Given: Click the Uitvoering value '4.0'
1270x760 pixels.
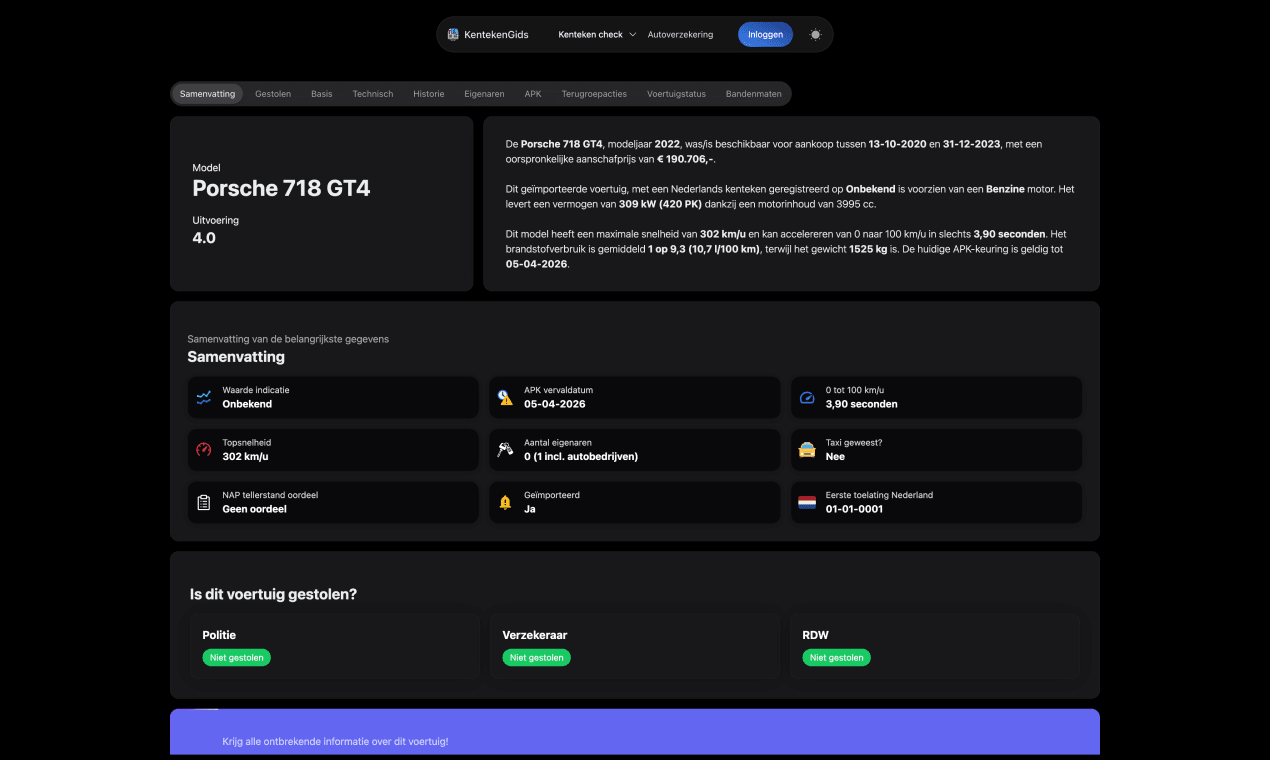Looking at the screenshot, I should [204, 238].
